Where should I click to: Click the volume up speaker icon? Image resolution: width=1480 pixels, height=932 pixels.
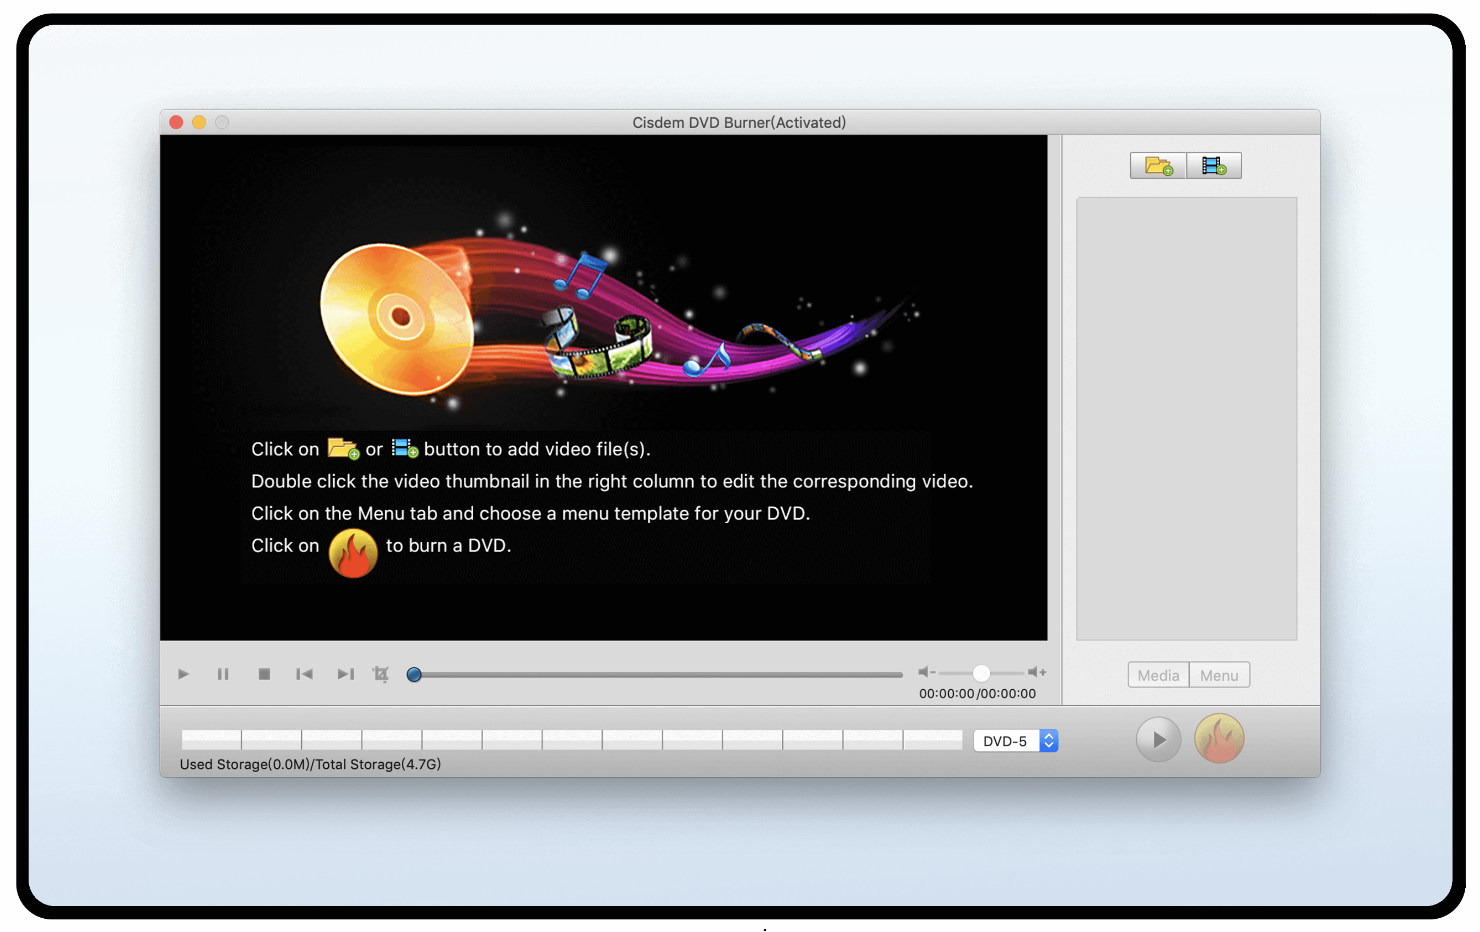[x=1037, y=673]
